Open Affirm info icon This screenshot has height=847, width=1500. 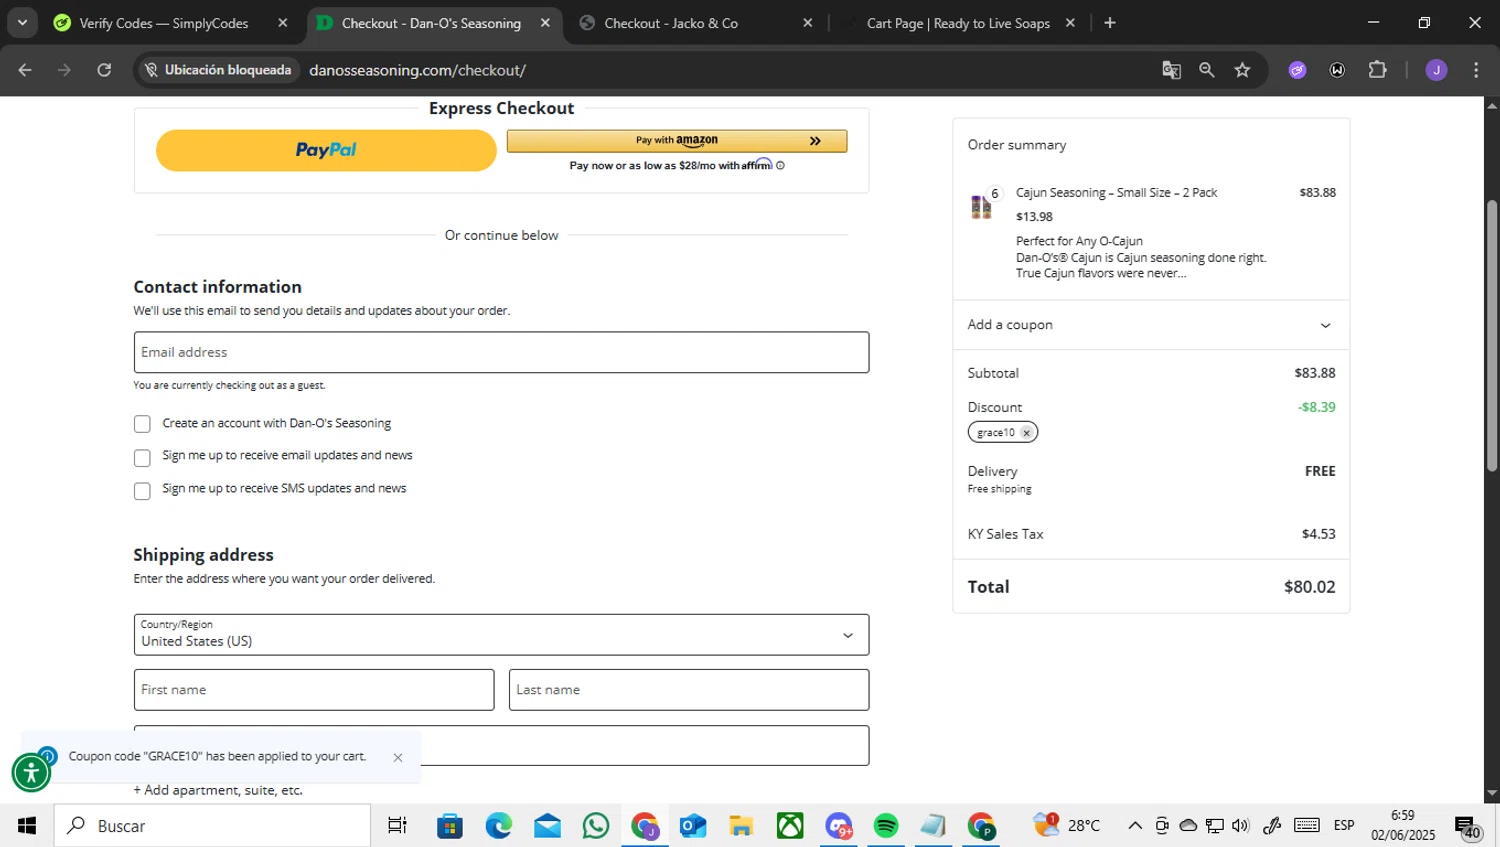coord(780,166)
